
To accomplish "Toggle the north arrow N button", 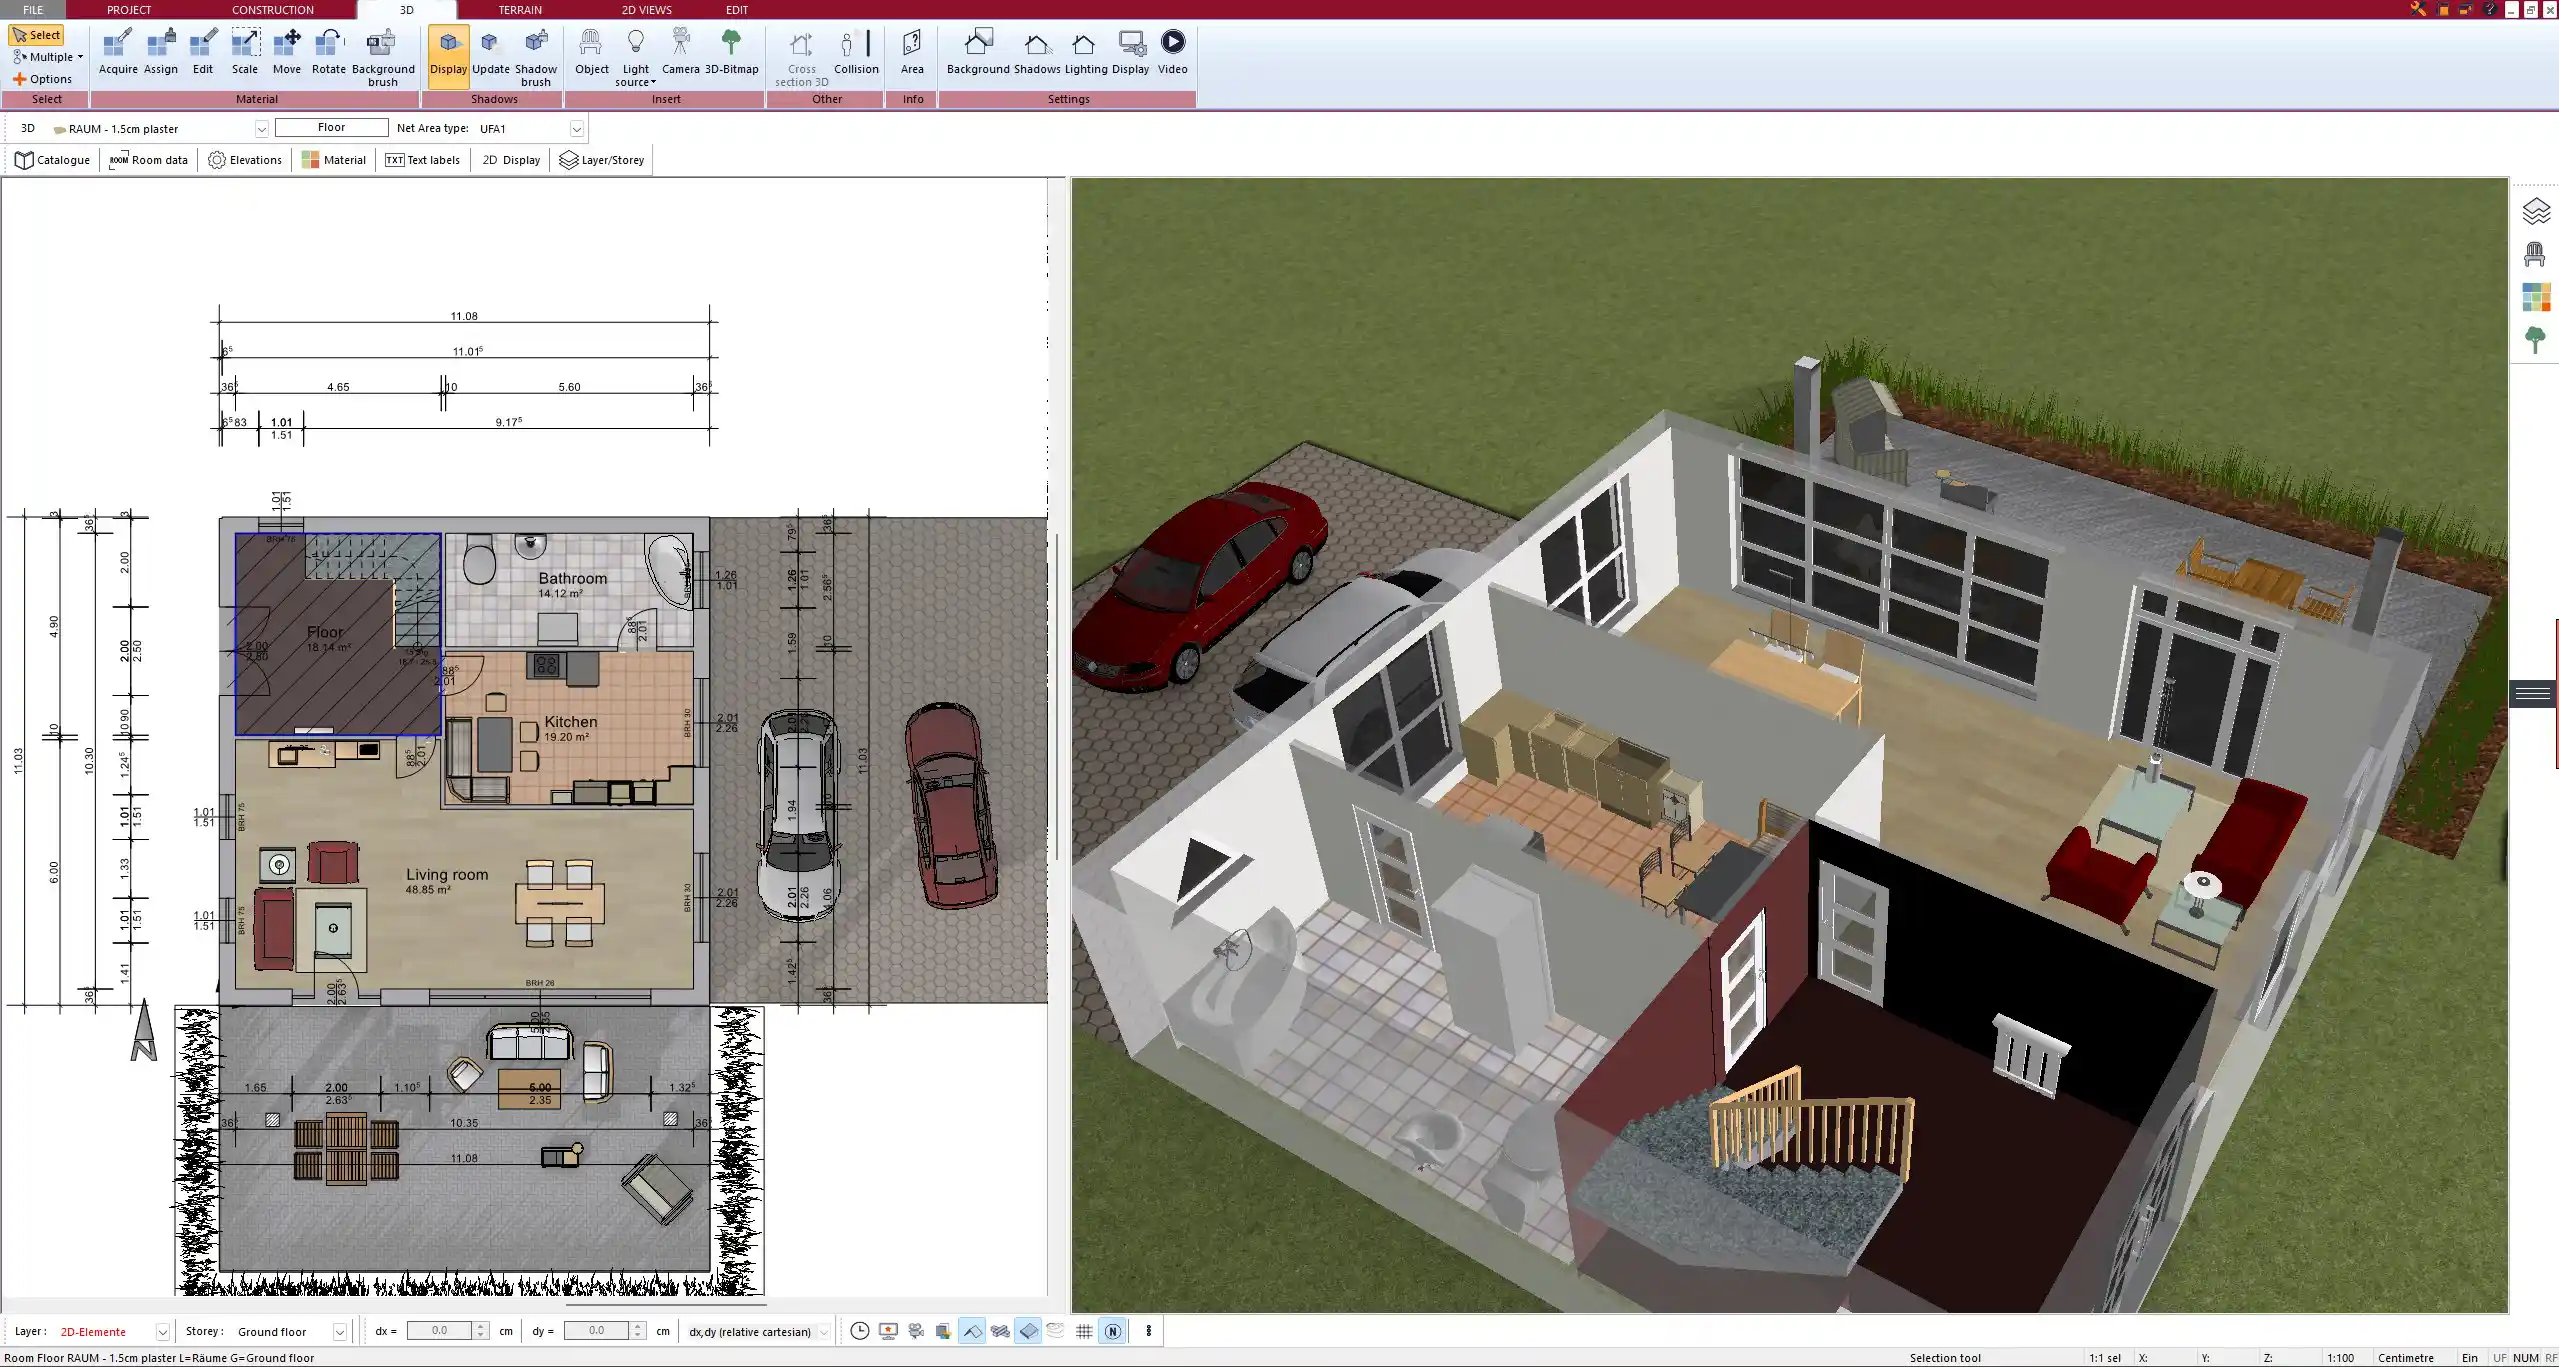I will tap(1112, 1331).
